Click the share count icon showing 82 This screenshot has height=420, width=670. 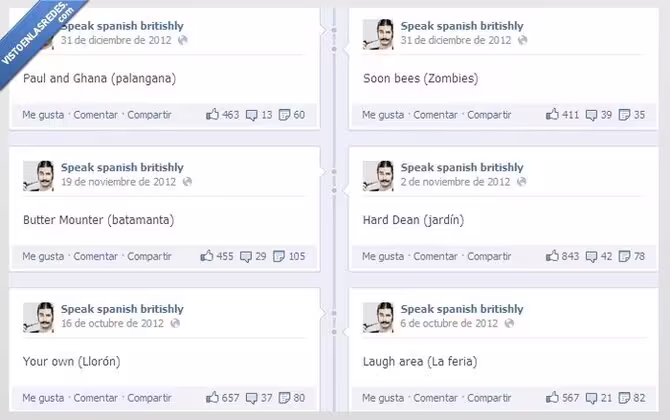[x=624, y=398]
